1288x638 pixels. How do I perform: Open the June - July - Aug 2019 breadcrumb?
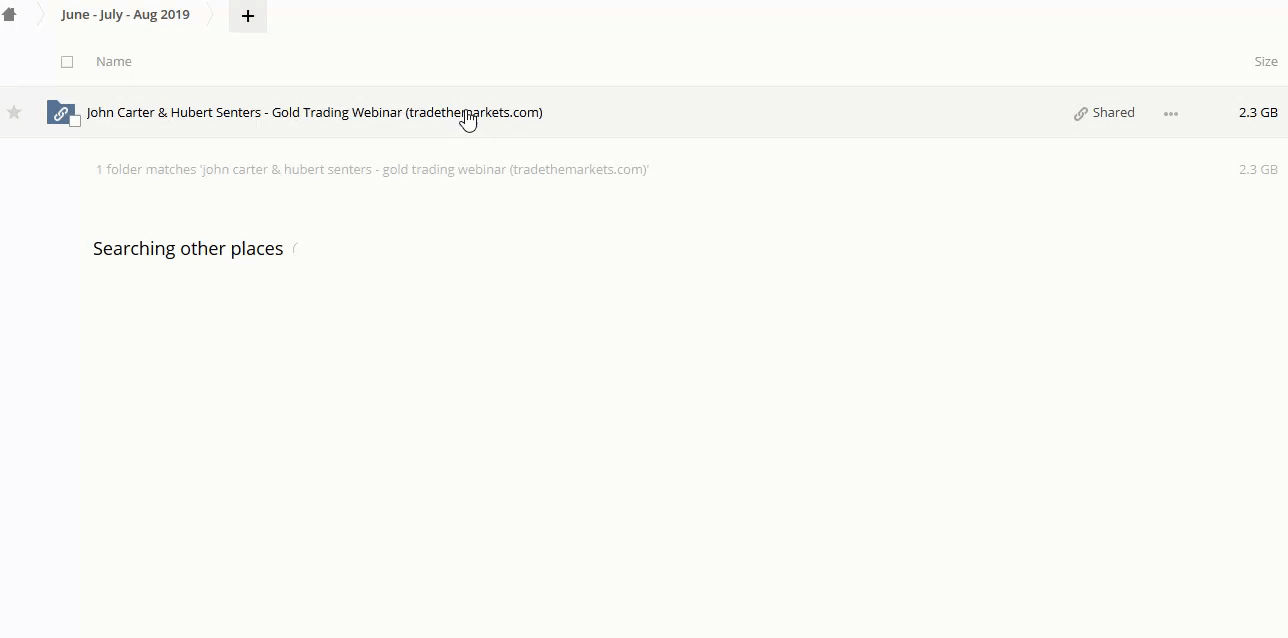[x=125, y=15]
